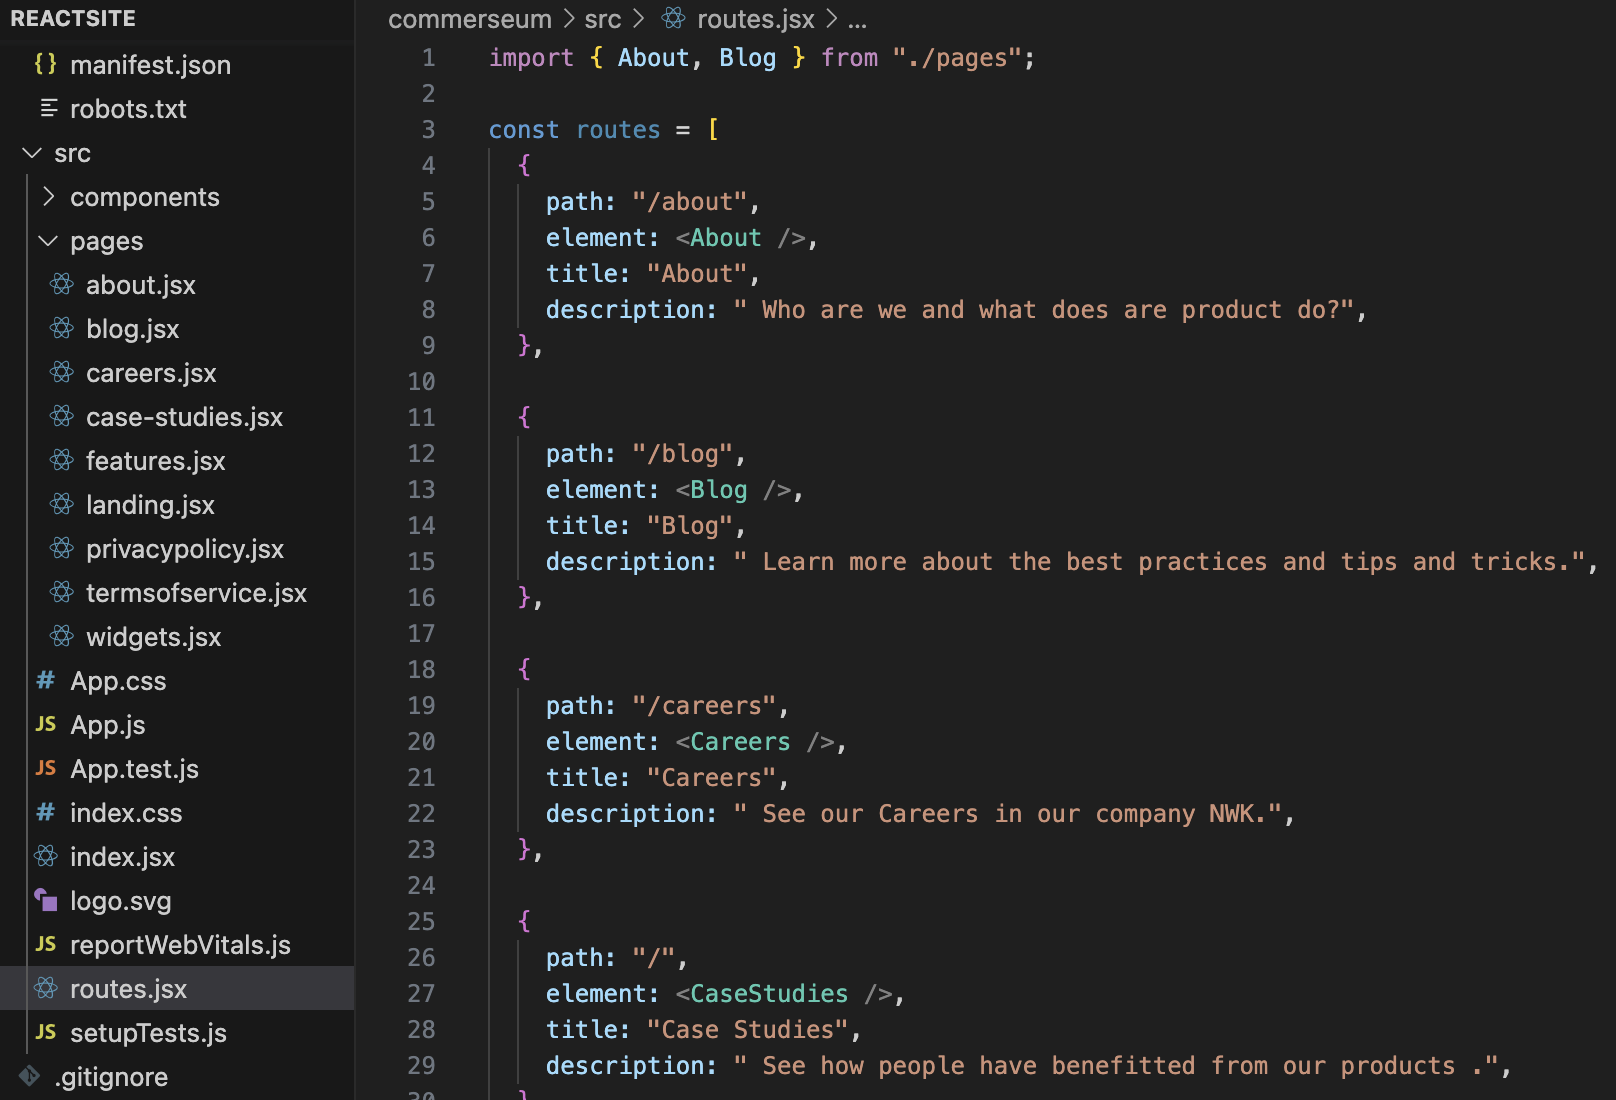Collapse the src folder
Screen dimensions: 1616x1100
(32, 153)
